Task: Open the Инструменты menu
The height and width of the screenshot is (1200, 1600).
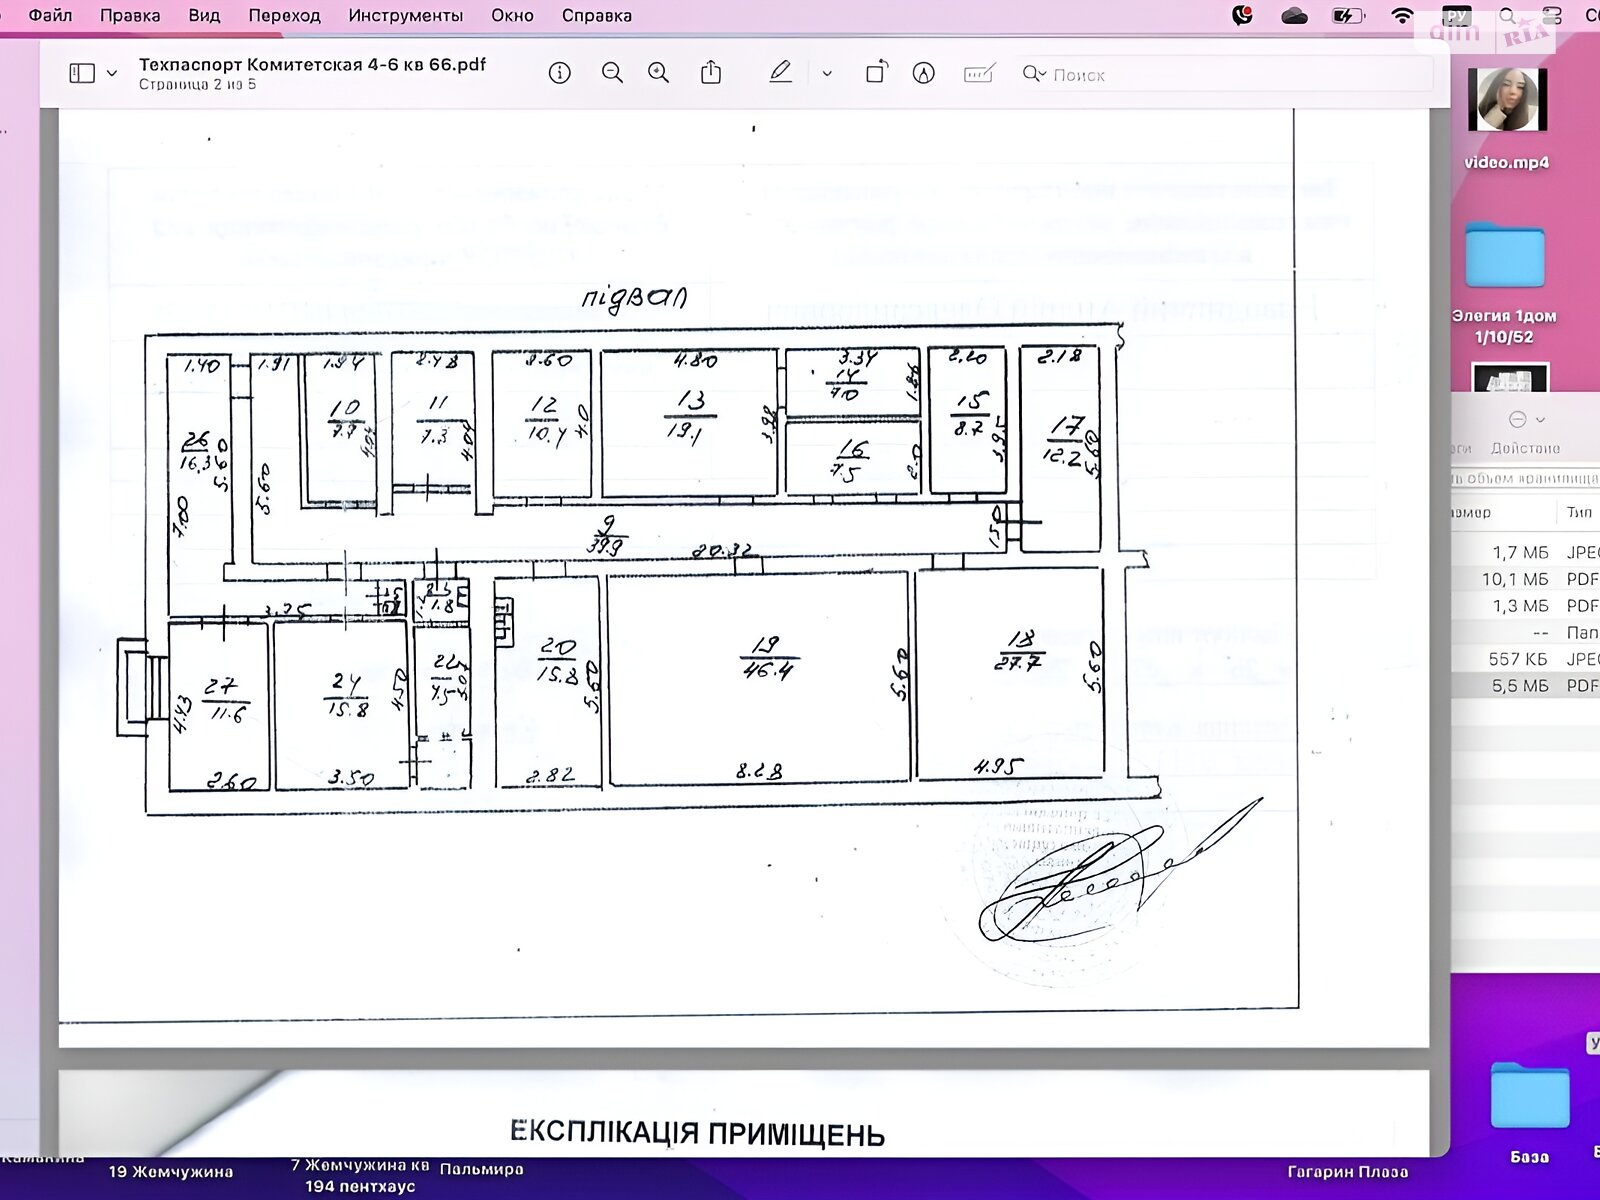Action: coord(405,16)
